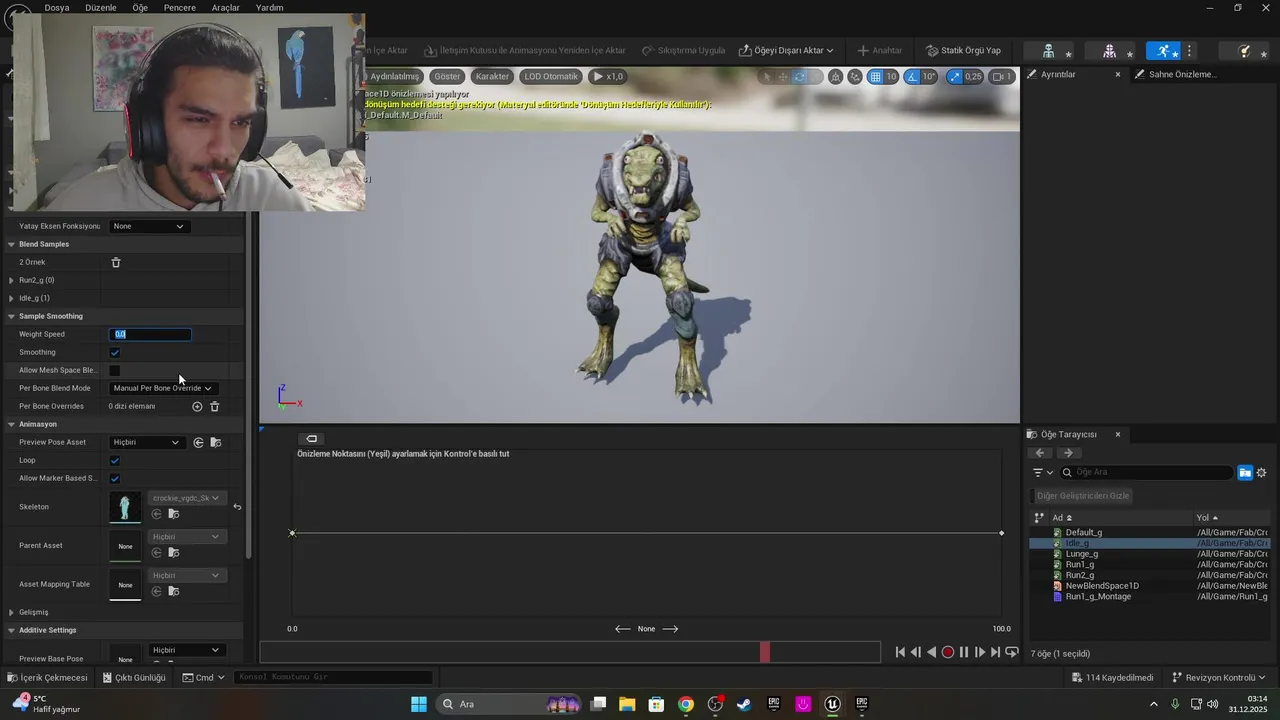Open the Revizyon Kontrolü dropdown
This screenshot has height=720, width=1280.
tap(1219, 677)
